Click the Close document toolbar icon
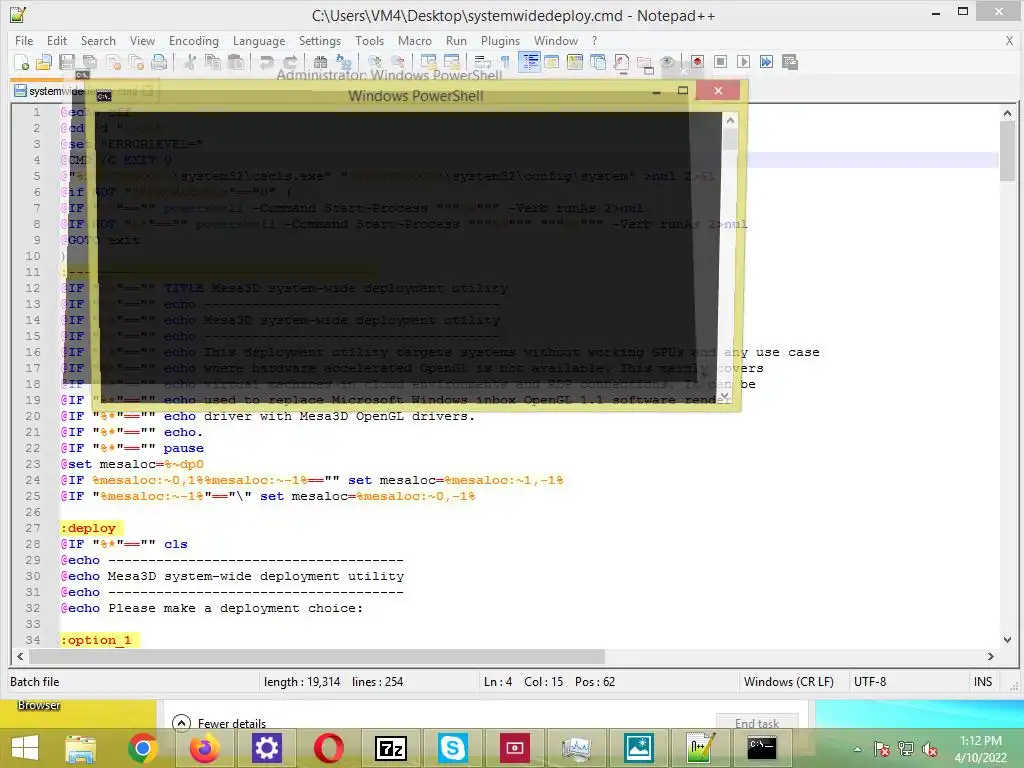1024x768 pixels. 113,62
